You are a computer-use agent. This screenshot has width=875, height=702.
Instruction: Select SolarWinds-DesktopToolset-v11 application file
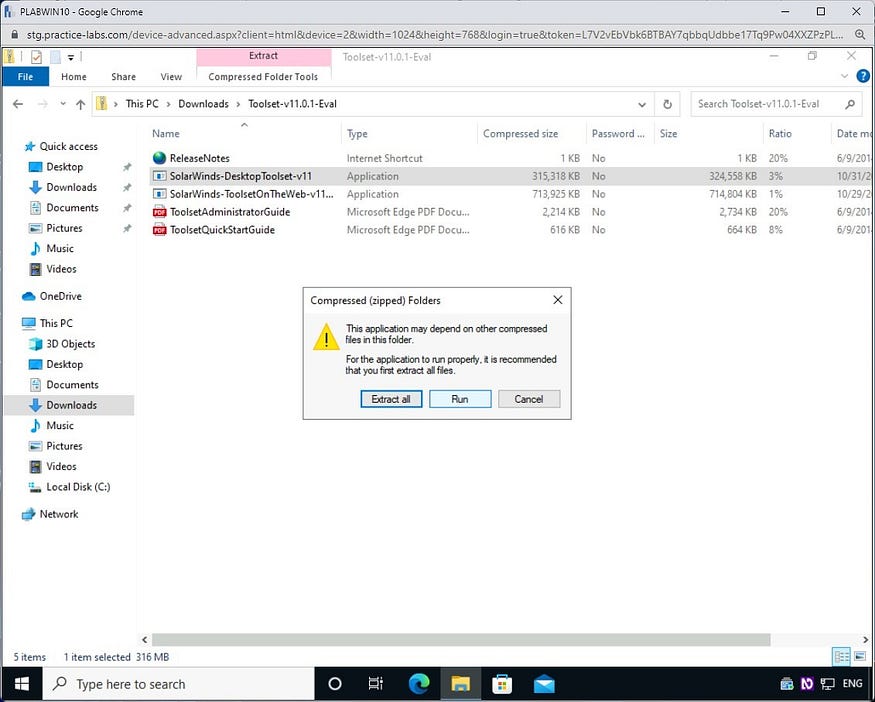click(x=241, y=176)
